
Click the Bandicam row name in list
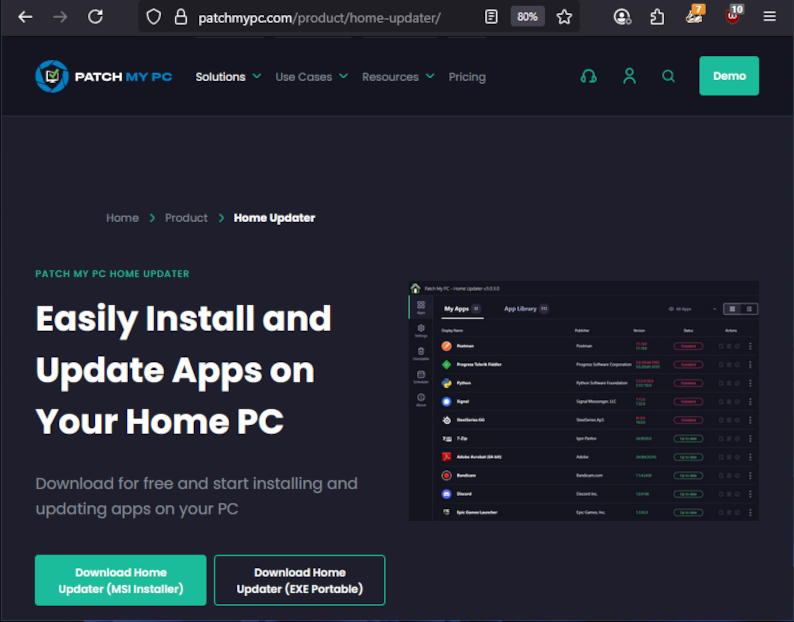point(466,476)
